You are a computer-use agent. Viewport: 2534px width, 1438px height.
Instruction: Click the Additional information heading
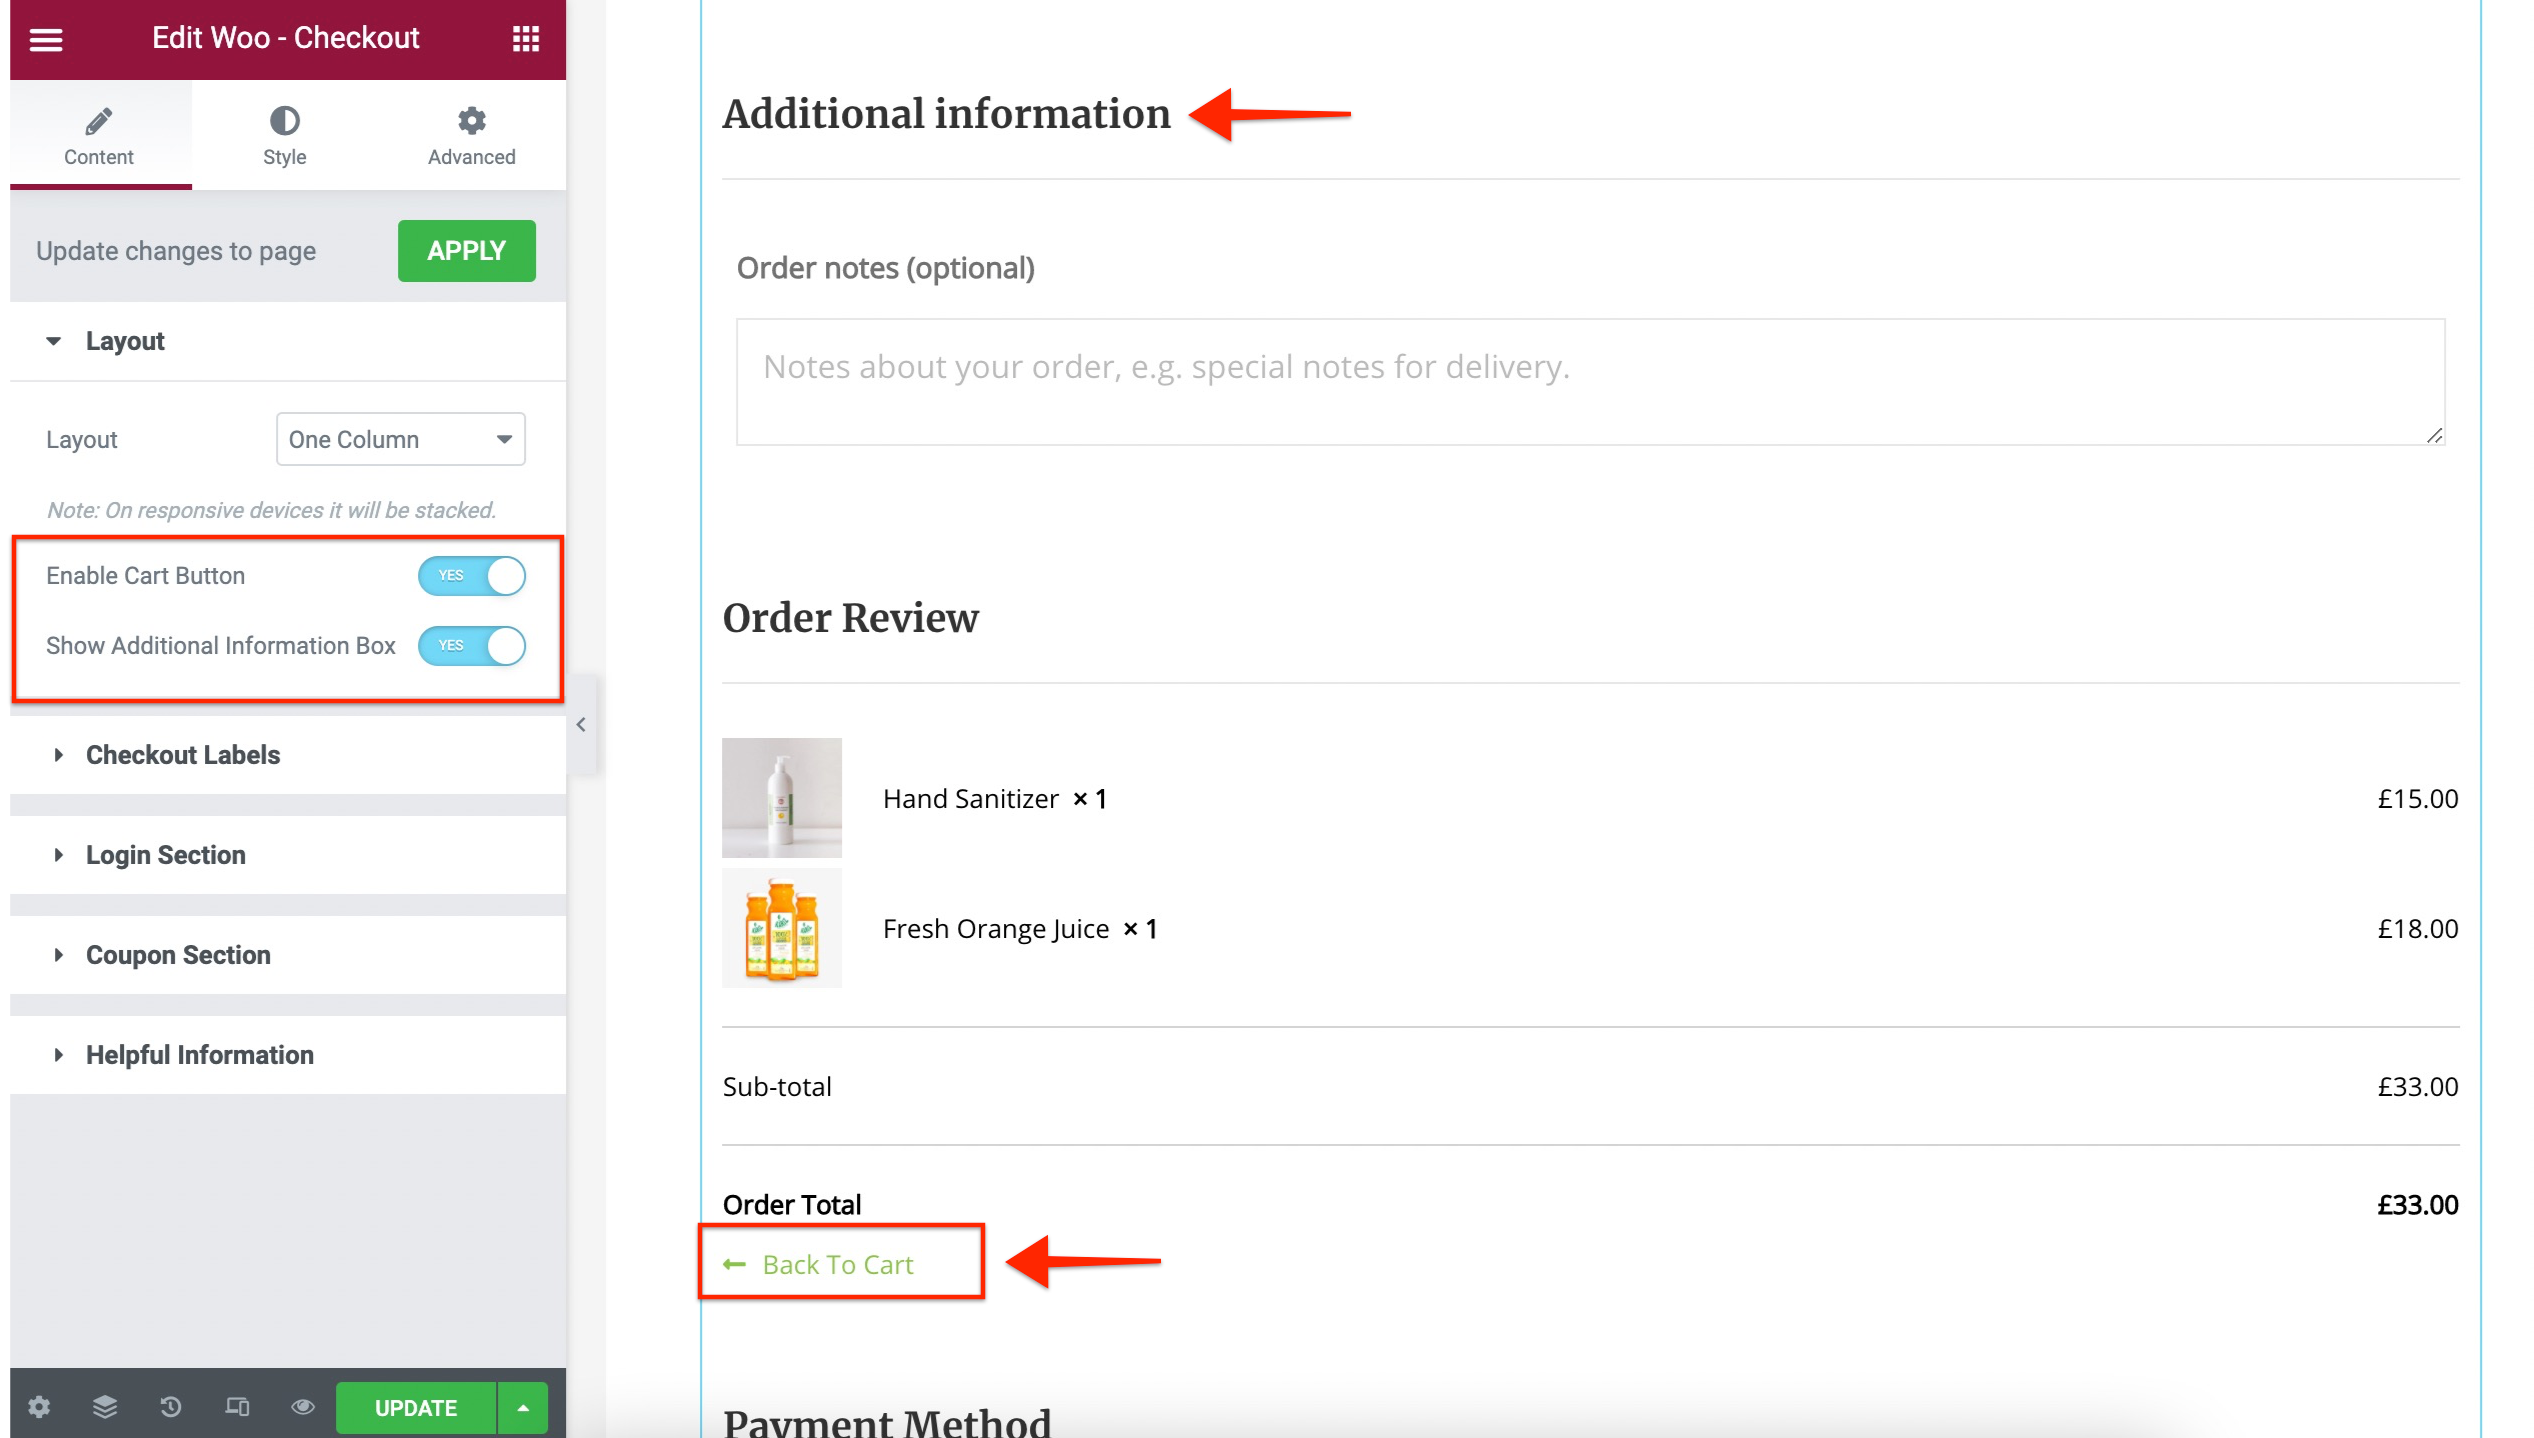(x=946, y=114)
